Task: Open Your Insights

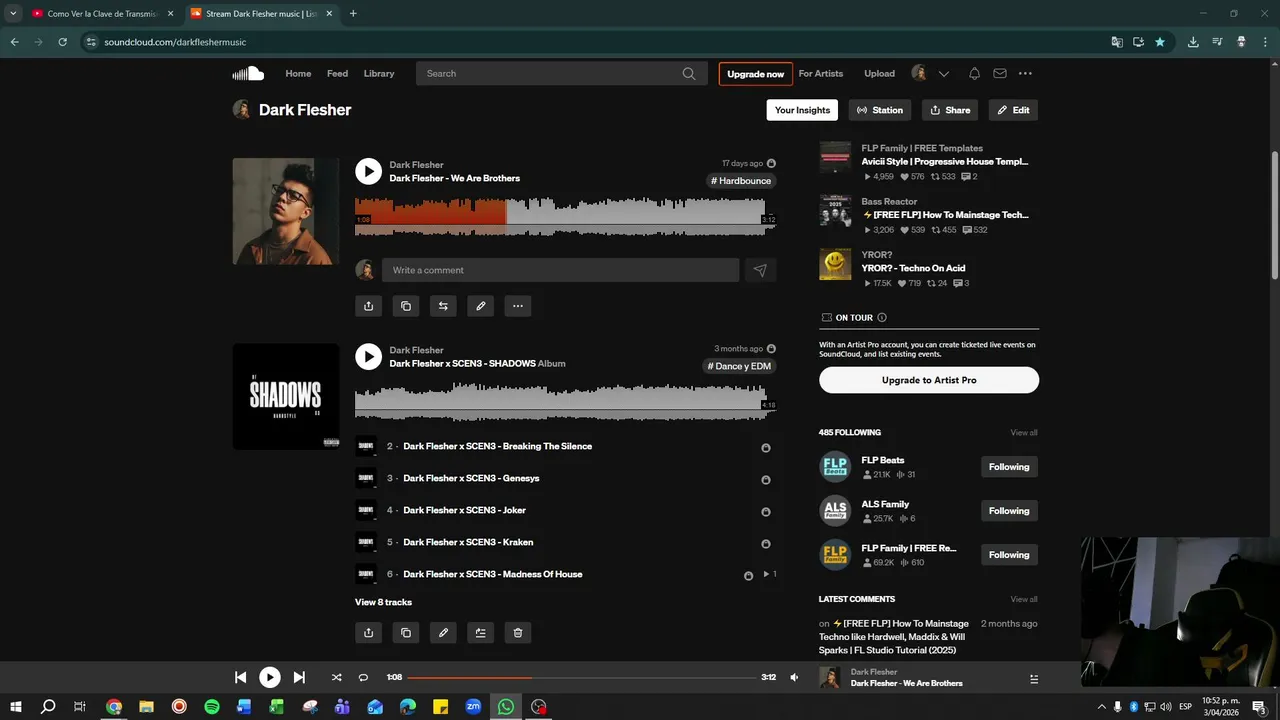Action: click(802, 110)
